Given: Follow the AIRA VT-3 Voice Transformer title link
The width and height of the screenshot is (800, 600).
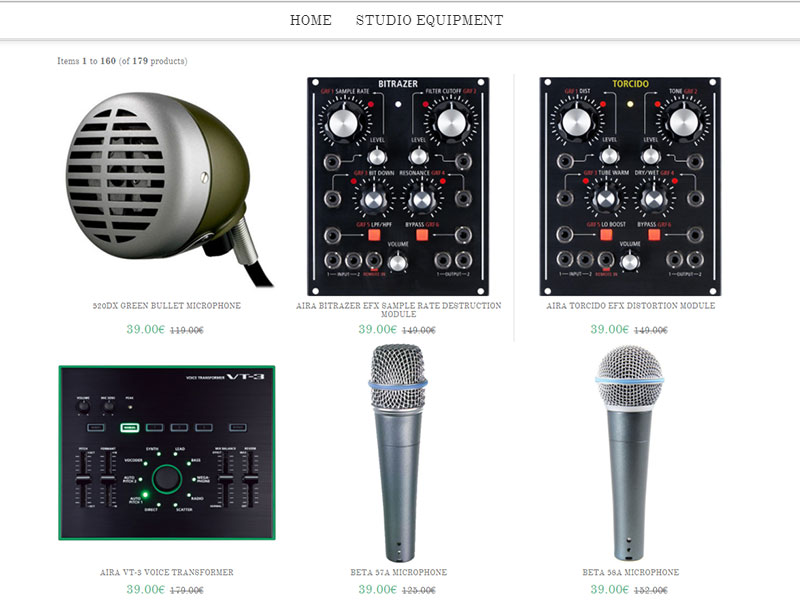Looking at the screenshot, I should (x=167, y=572).
